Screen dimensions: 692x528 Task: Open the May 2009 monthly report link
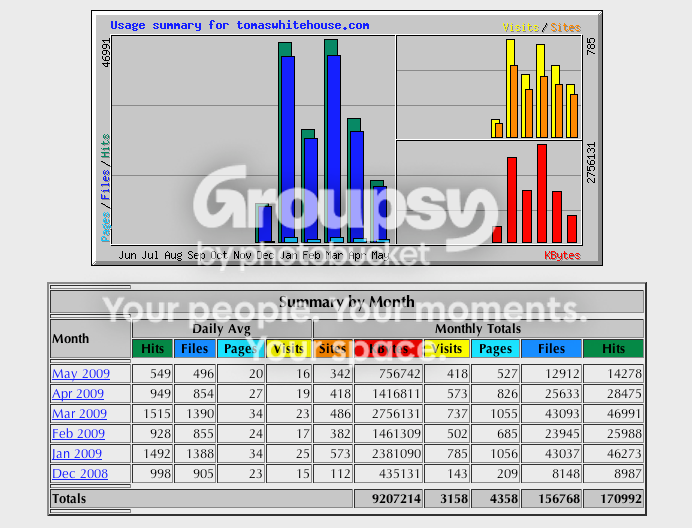click(x=81, y=373)
